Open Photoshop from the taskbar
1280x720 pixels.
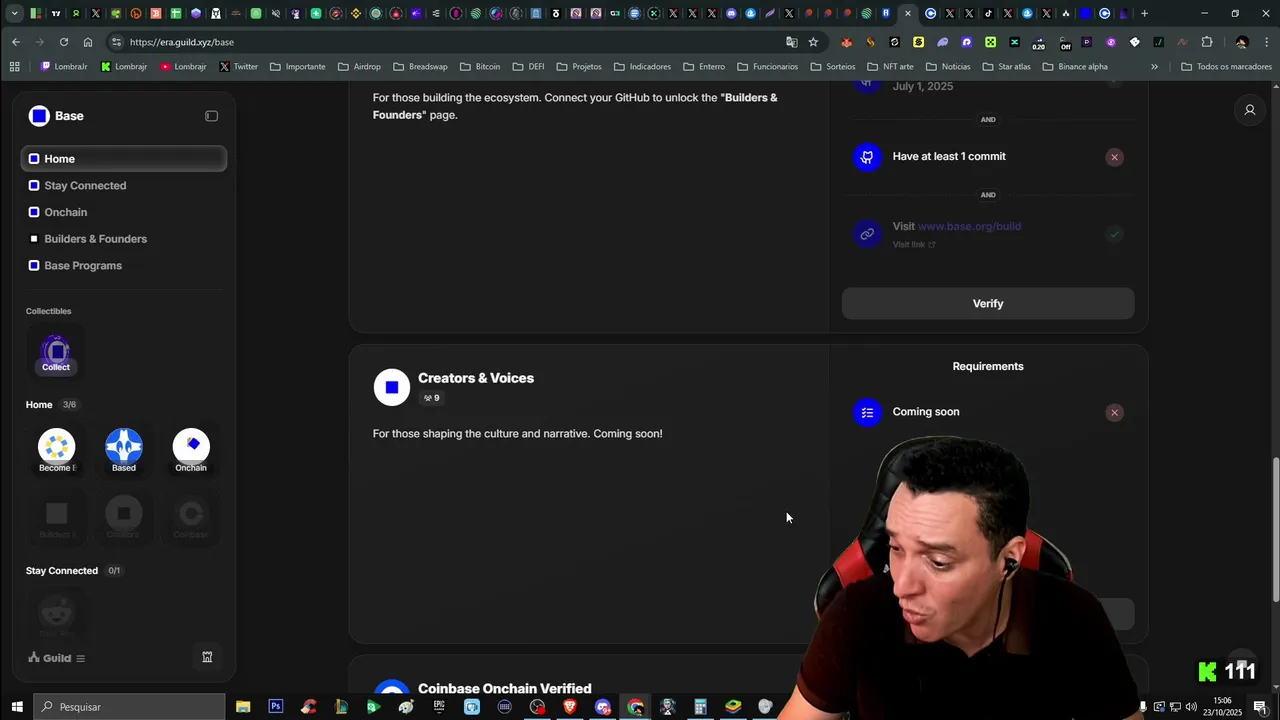(x=276, y=707)
